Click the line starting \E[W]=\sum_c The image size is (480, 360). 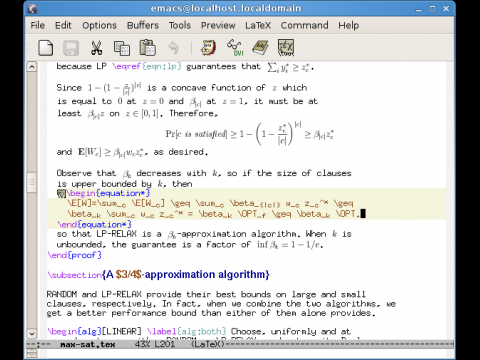click(x=210, y=203)
